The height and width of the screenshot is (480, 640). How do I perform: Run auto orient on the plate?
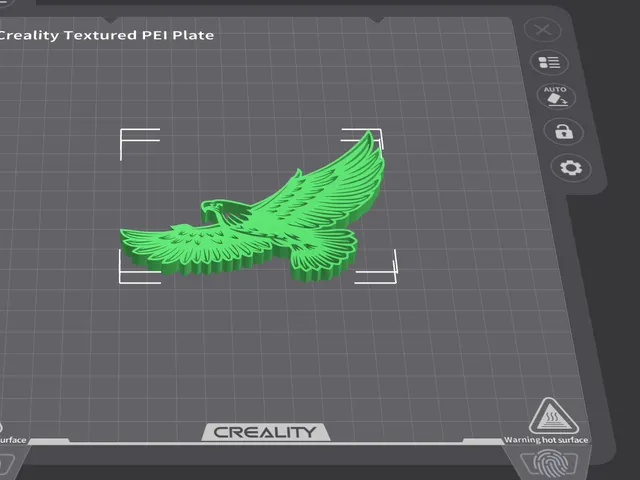coord(556,97)
